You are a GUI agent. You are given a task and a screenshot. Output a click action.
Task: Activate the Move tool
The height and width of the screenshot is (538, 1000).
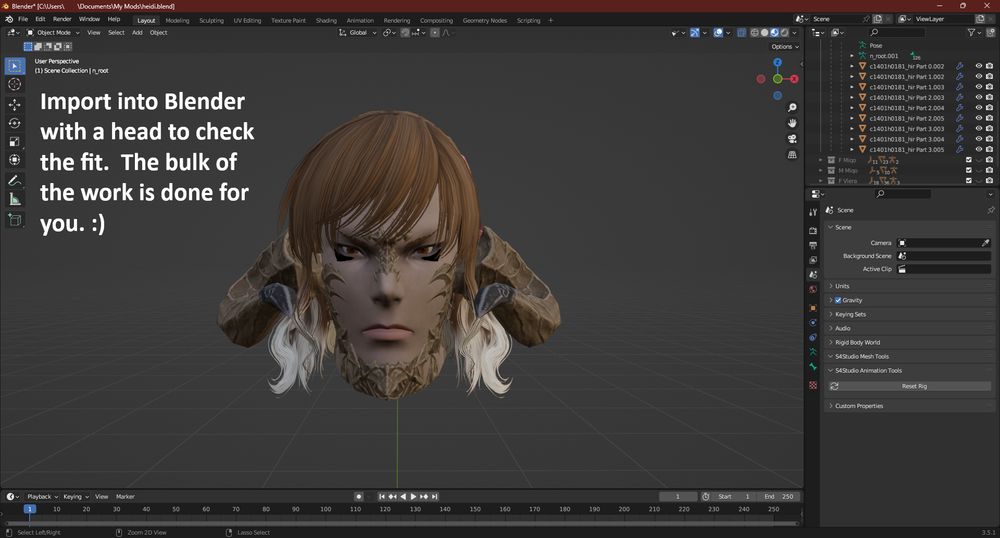pyautogui.click(x=15, y=105)
